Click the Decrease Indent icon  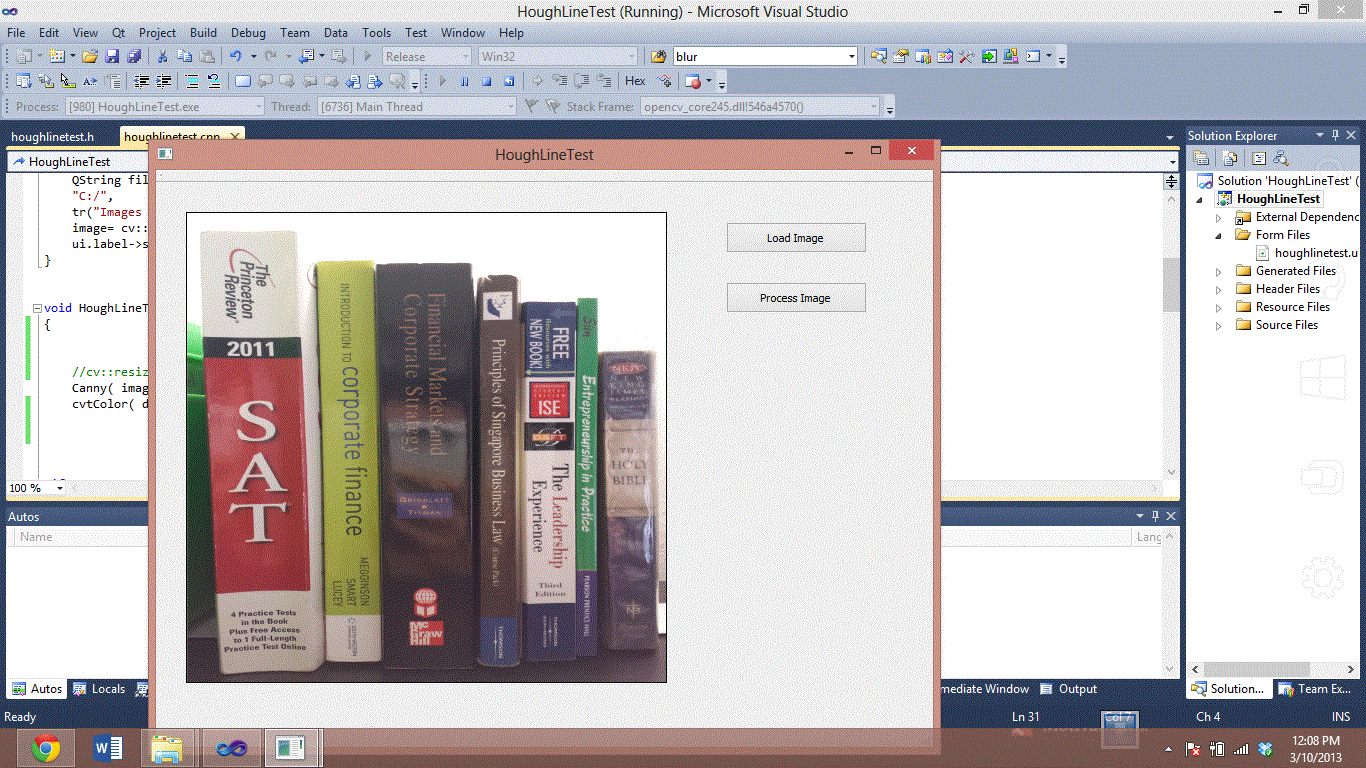(142, 81)
